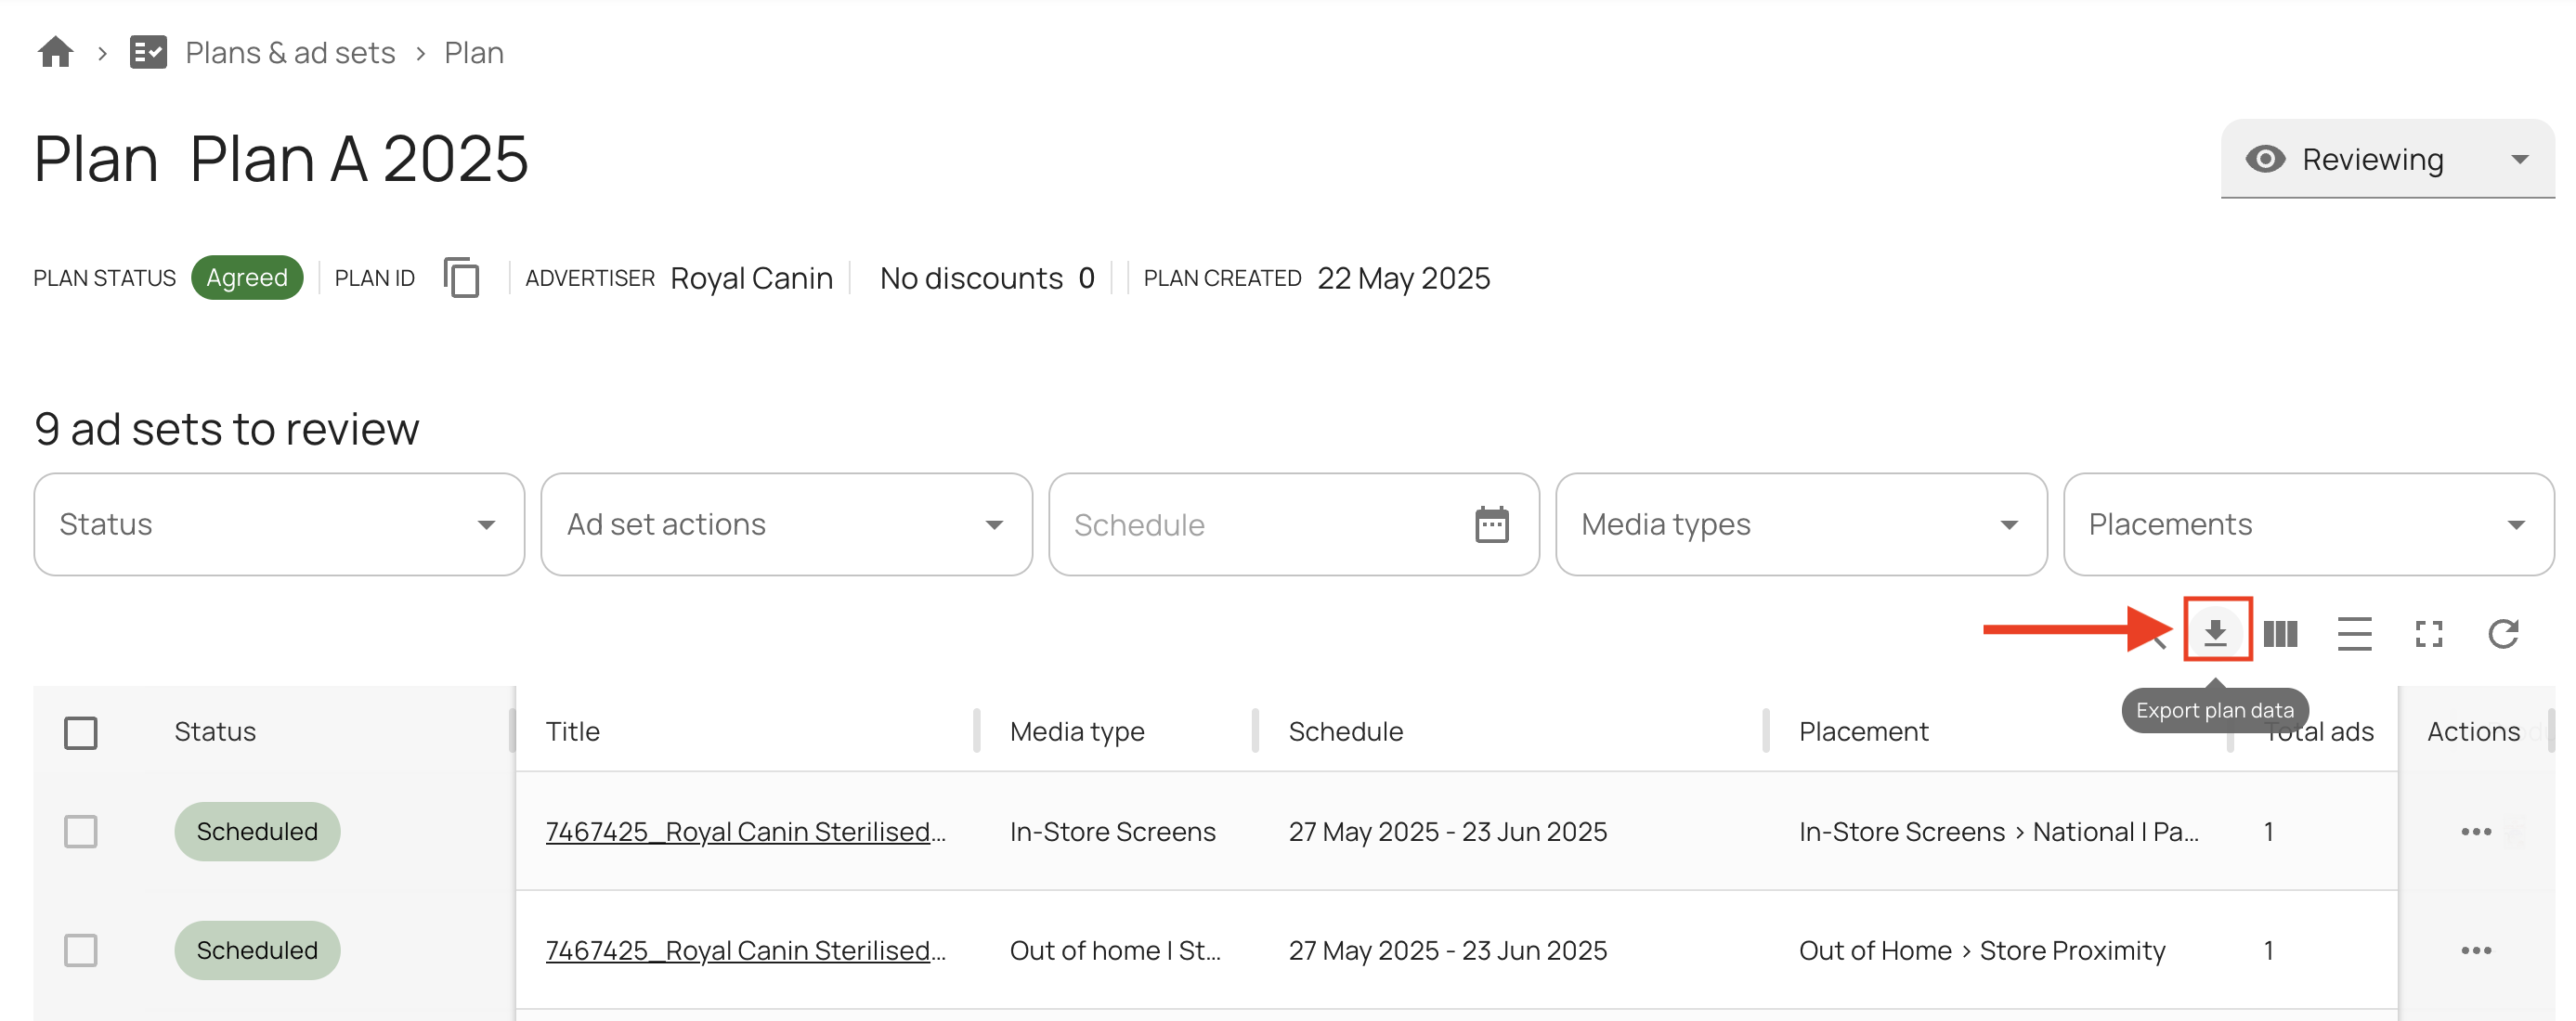Expand the Status filter dropdown
Viewport: 2576px width, 1021px height.
point(278,524)
